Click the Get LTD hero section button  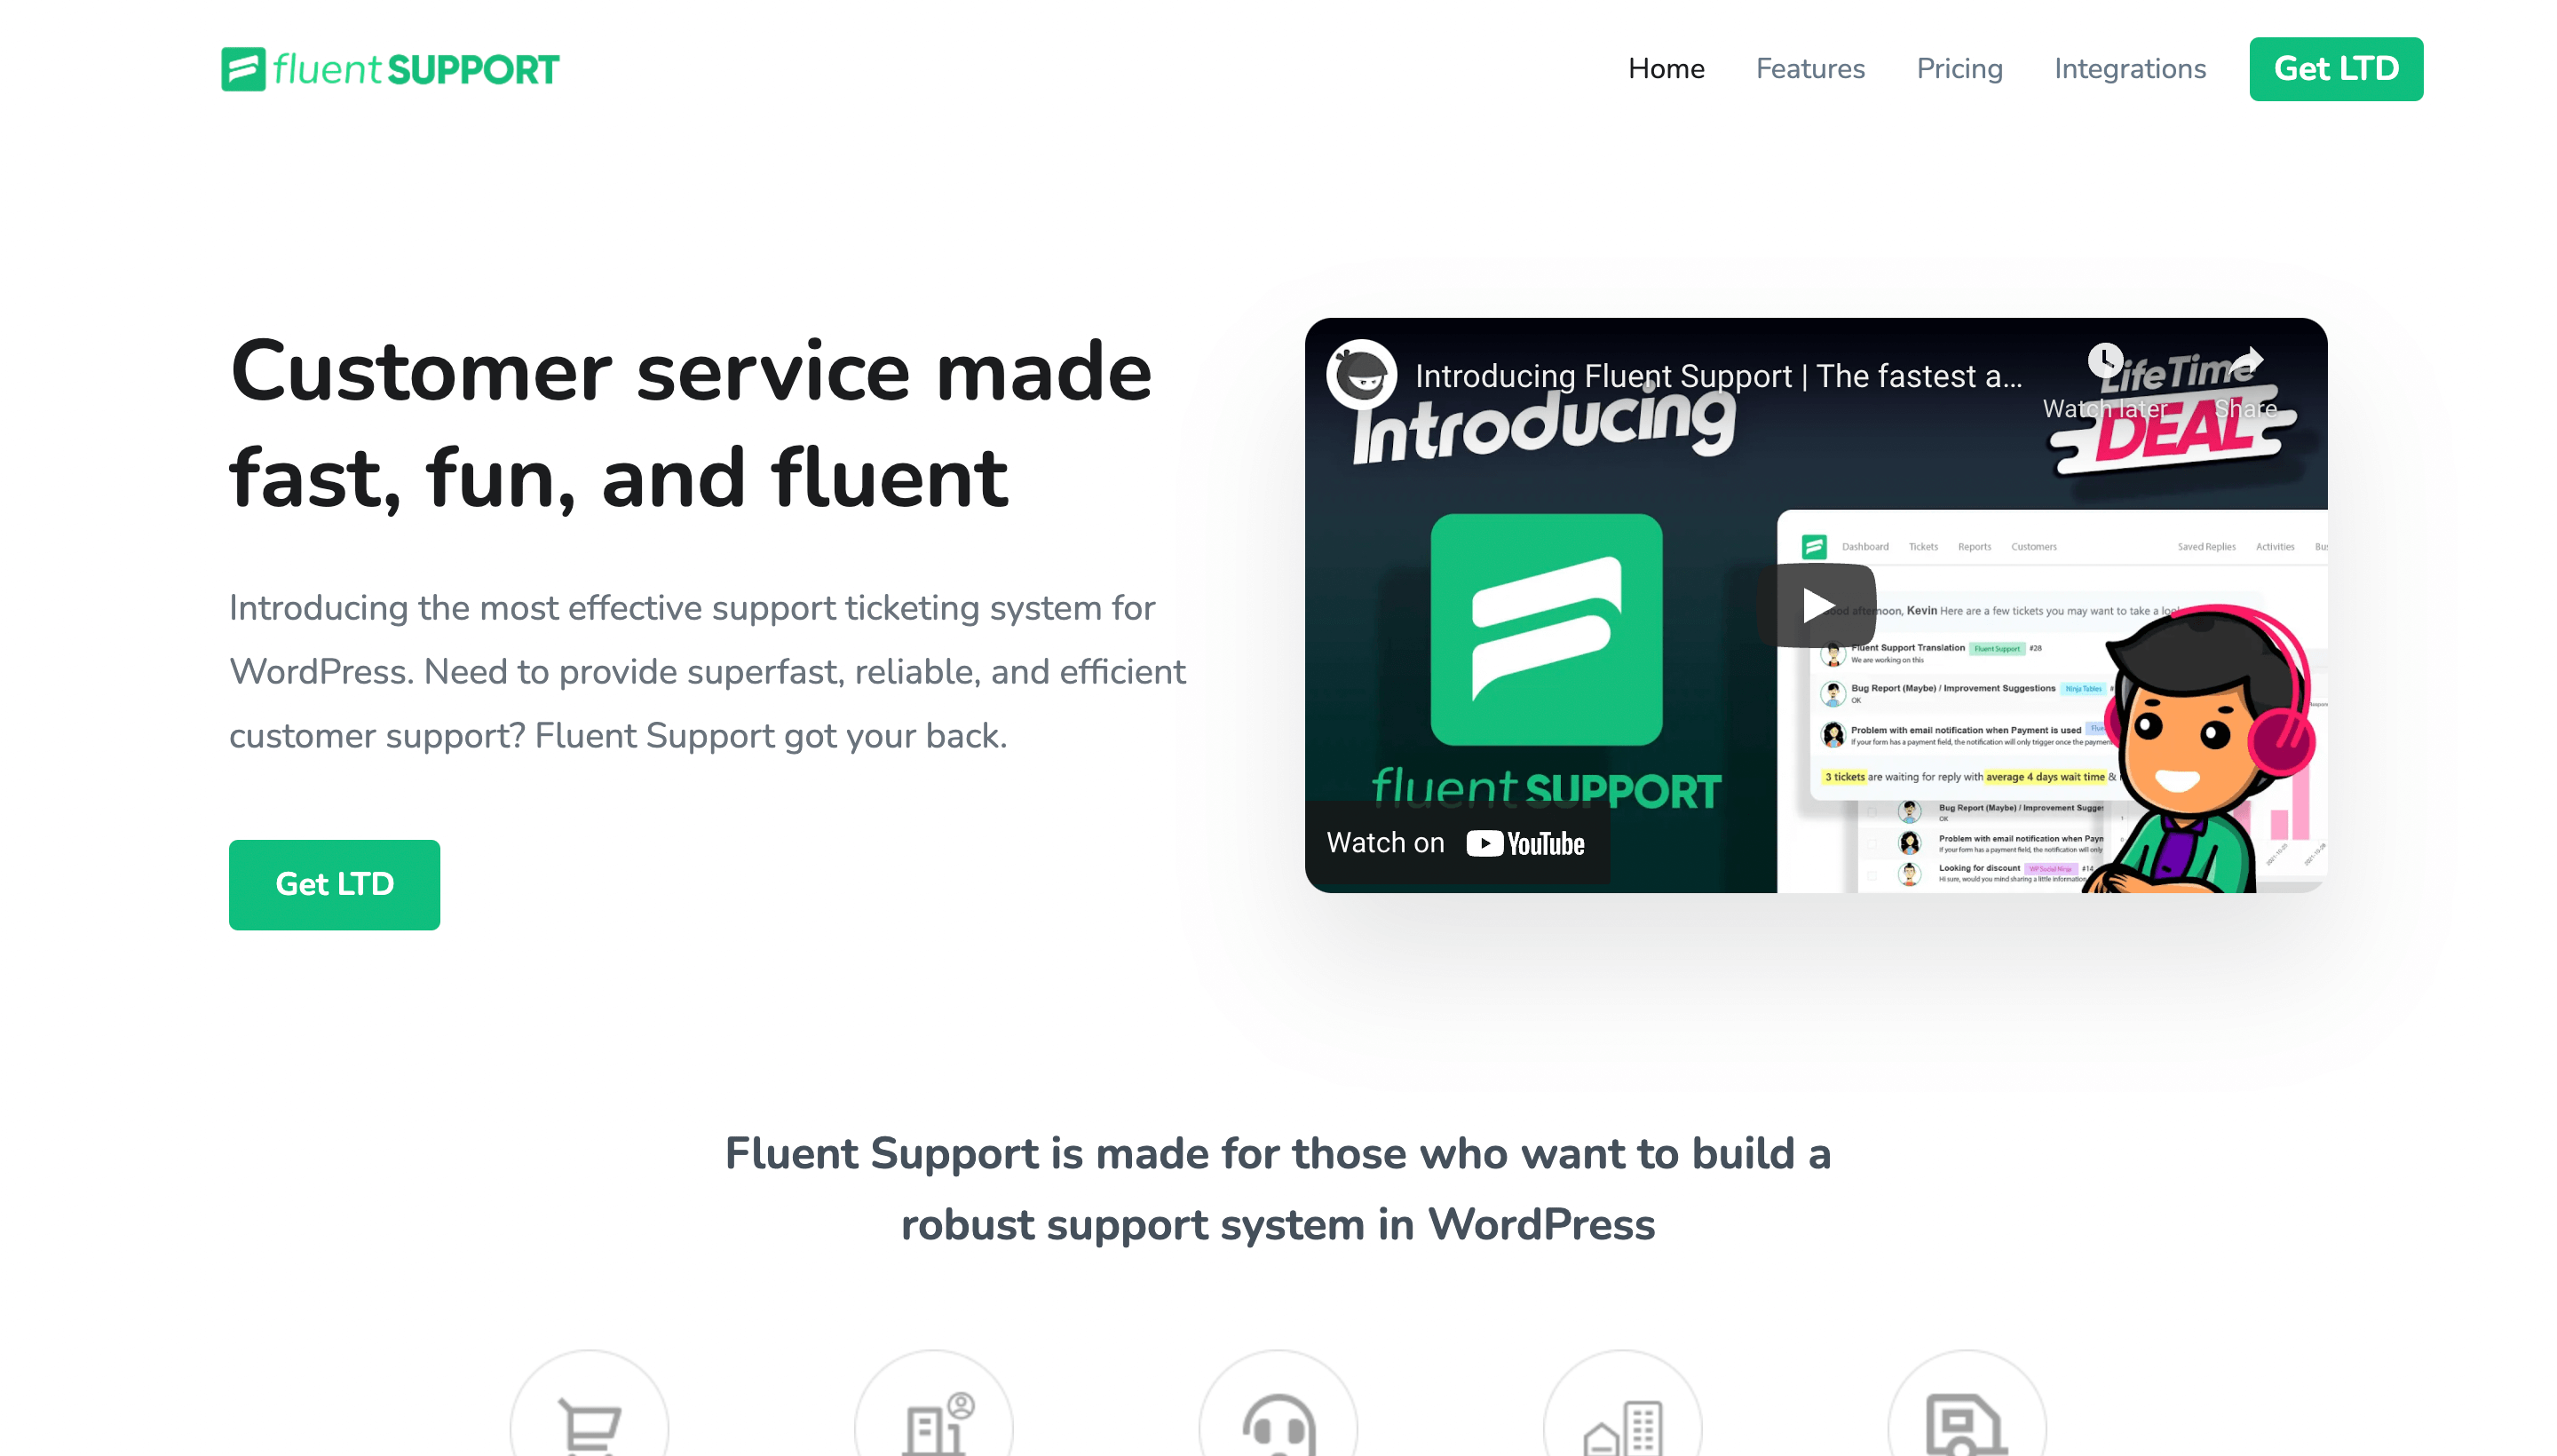pyautogui.click(x=336, y=885)
